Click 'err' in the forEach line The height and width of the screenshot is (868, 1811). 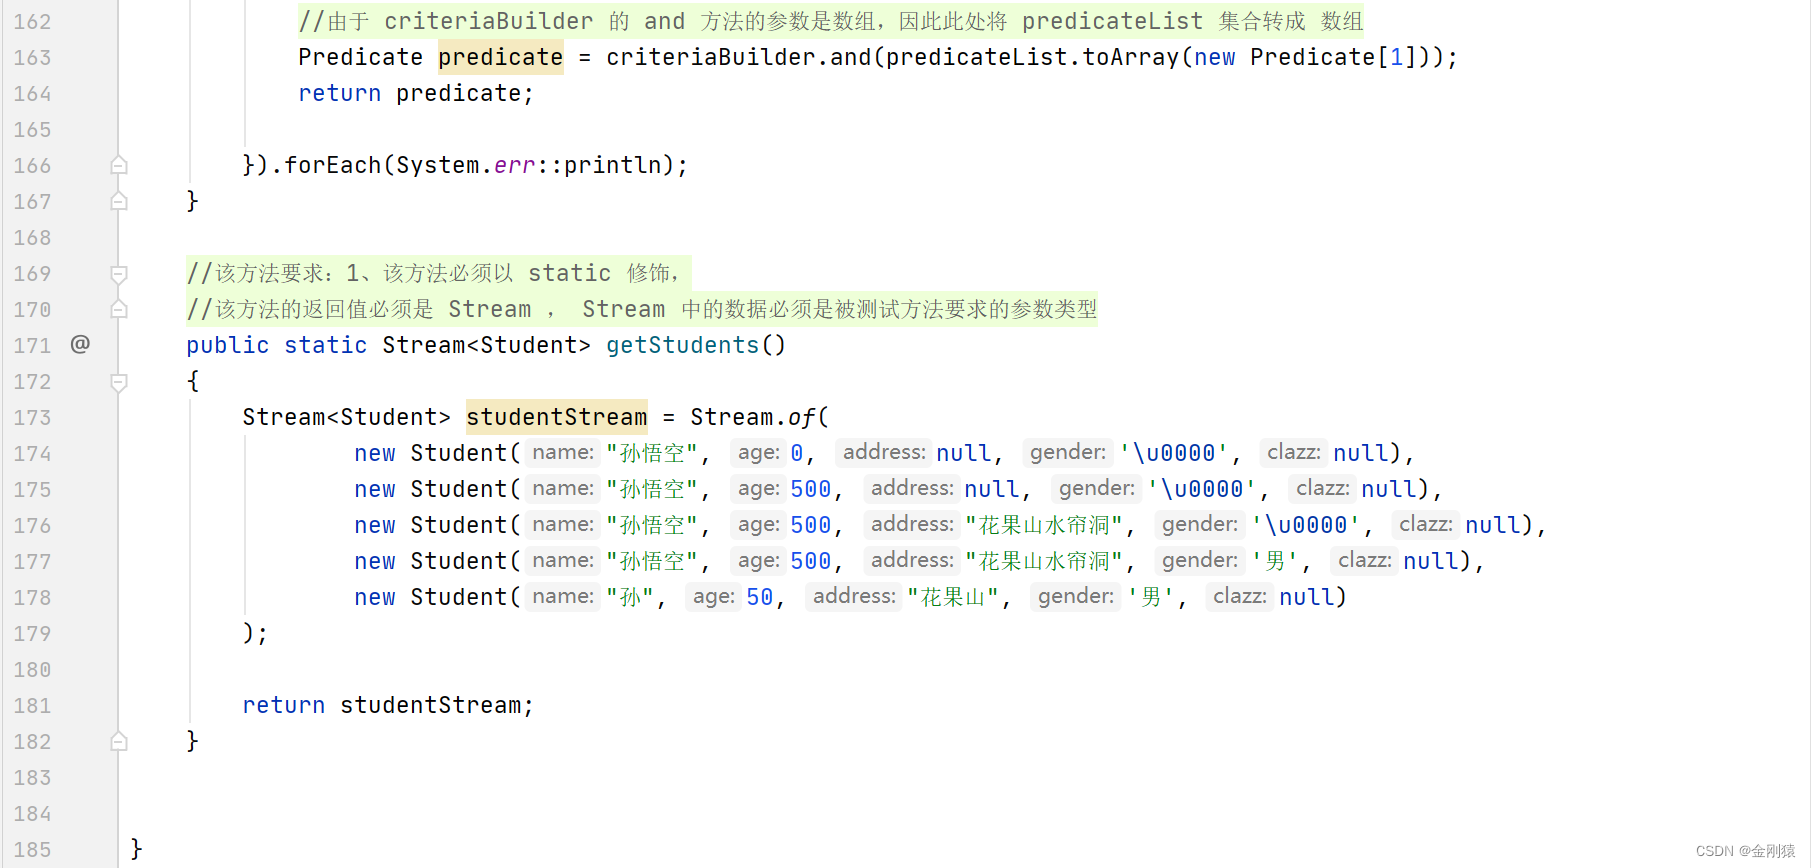pos(515,165)
